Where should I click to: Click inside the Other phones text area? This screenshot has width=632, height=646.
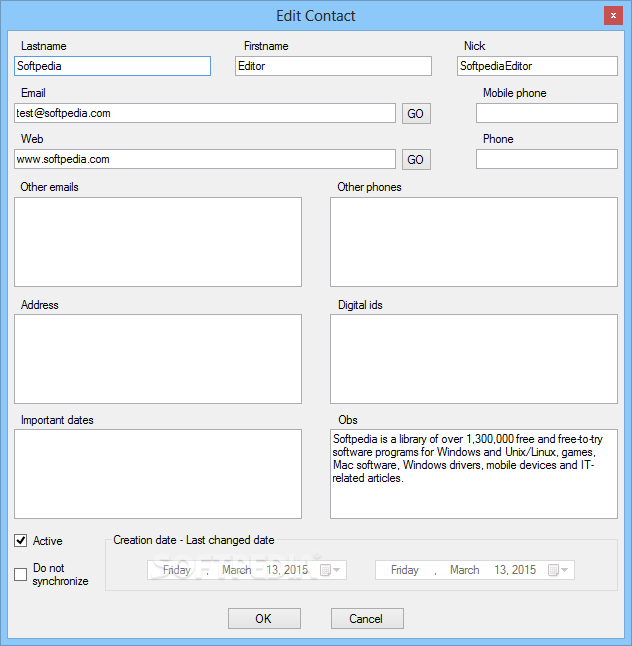pyautogui.click(x=474, y=242)
